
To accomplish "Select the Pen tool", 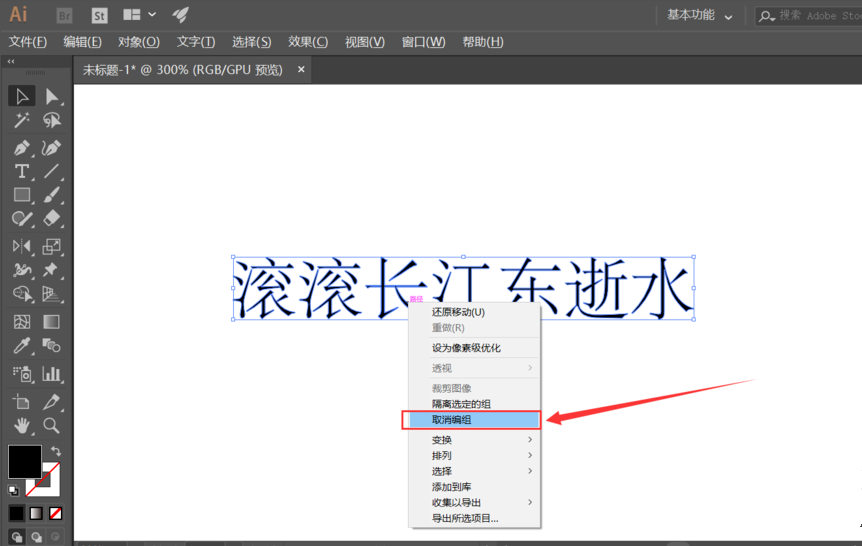I will click(21, 147).
